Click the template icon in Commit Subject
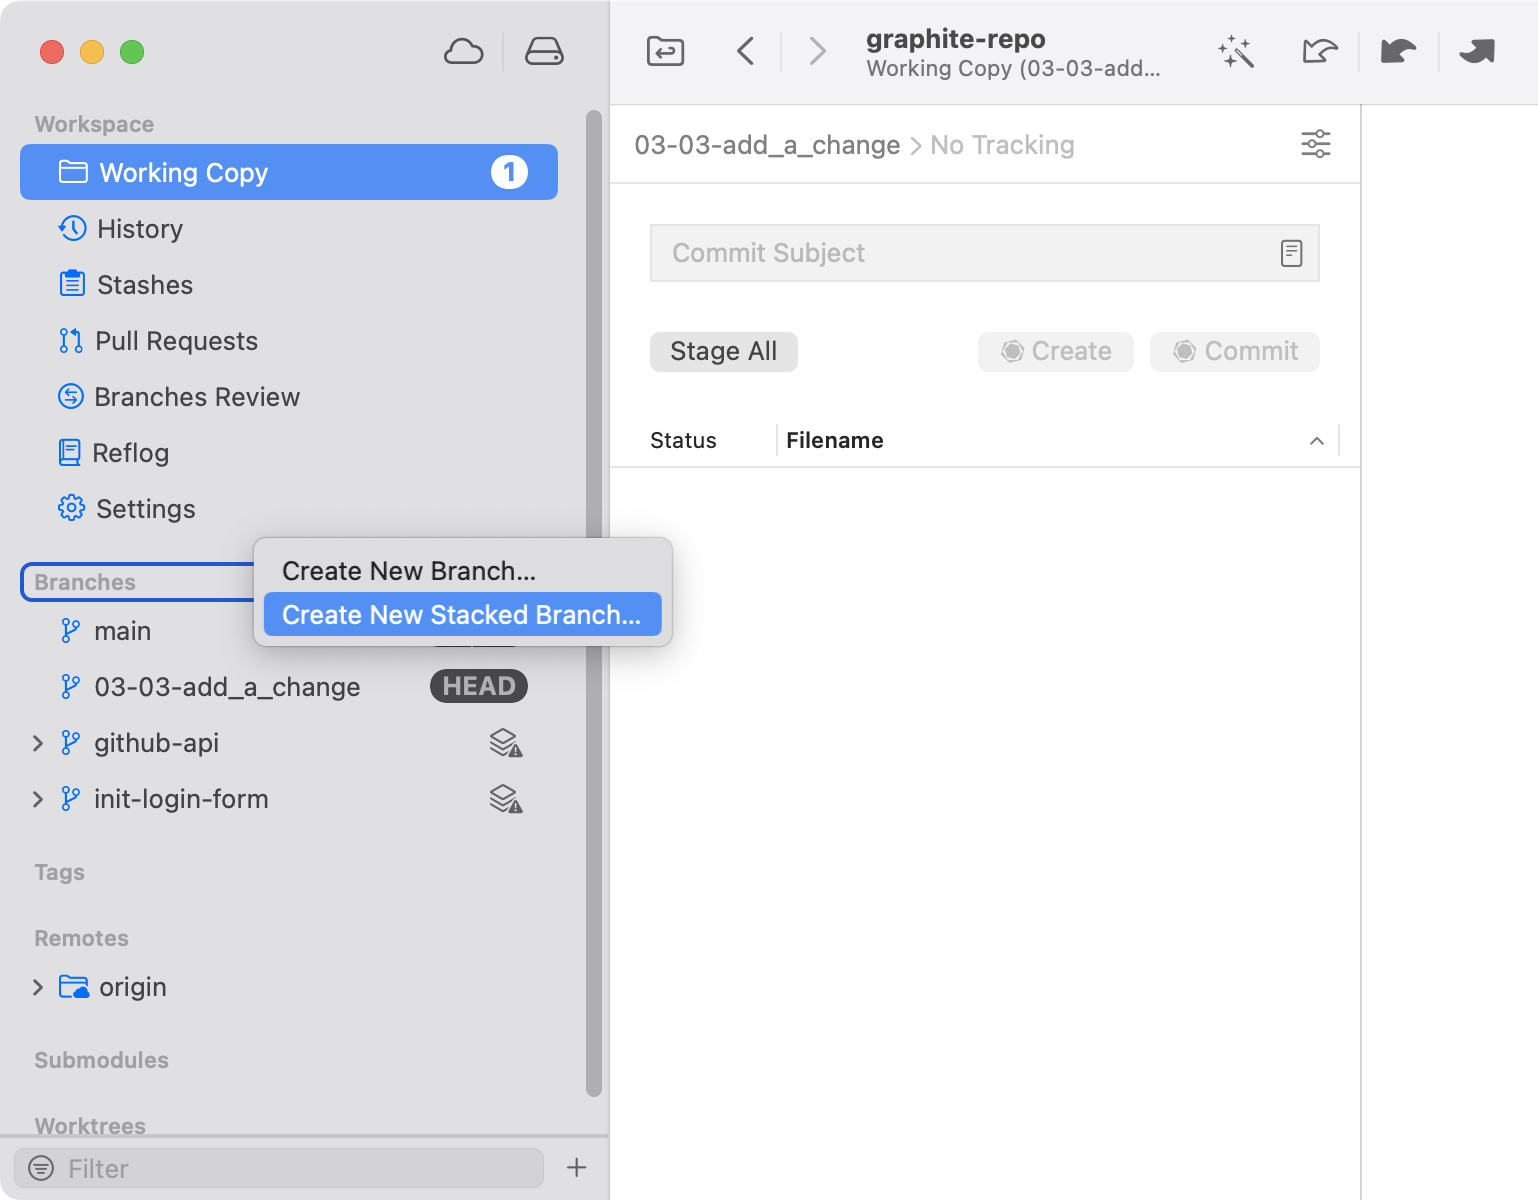The image size is (1538, 1200). click(x=1291, y=254)
